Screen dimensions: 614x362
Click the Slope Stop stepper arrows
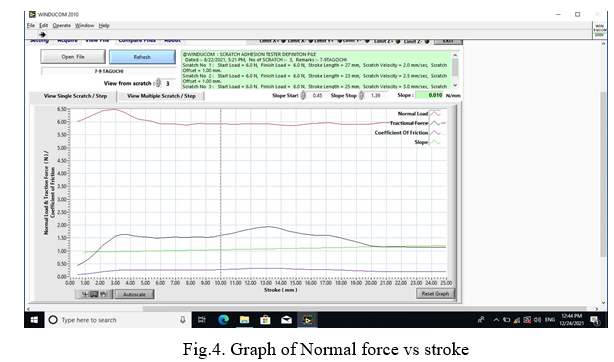pos(361,95)
